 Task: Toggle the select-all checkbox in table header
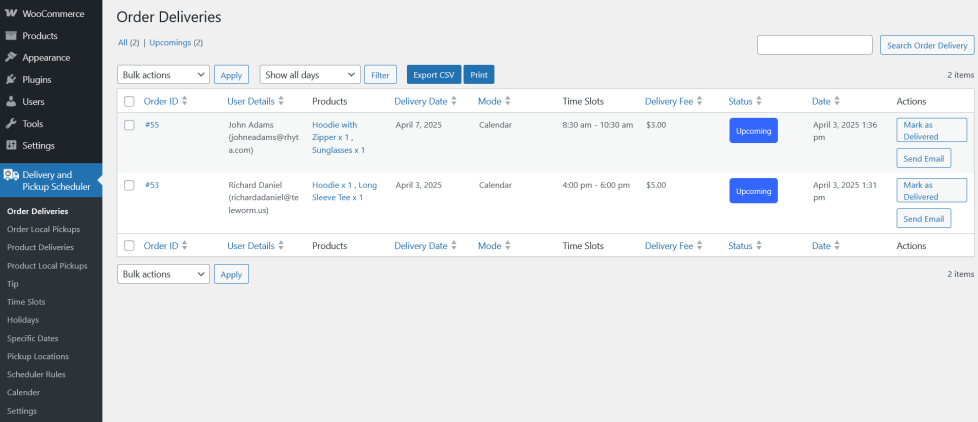[x=129, y=101]
